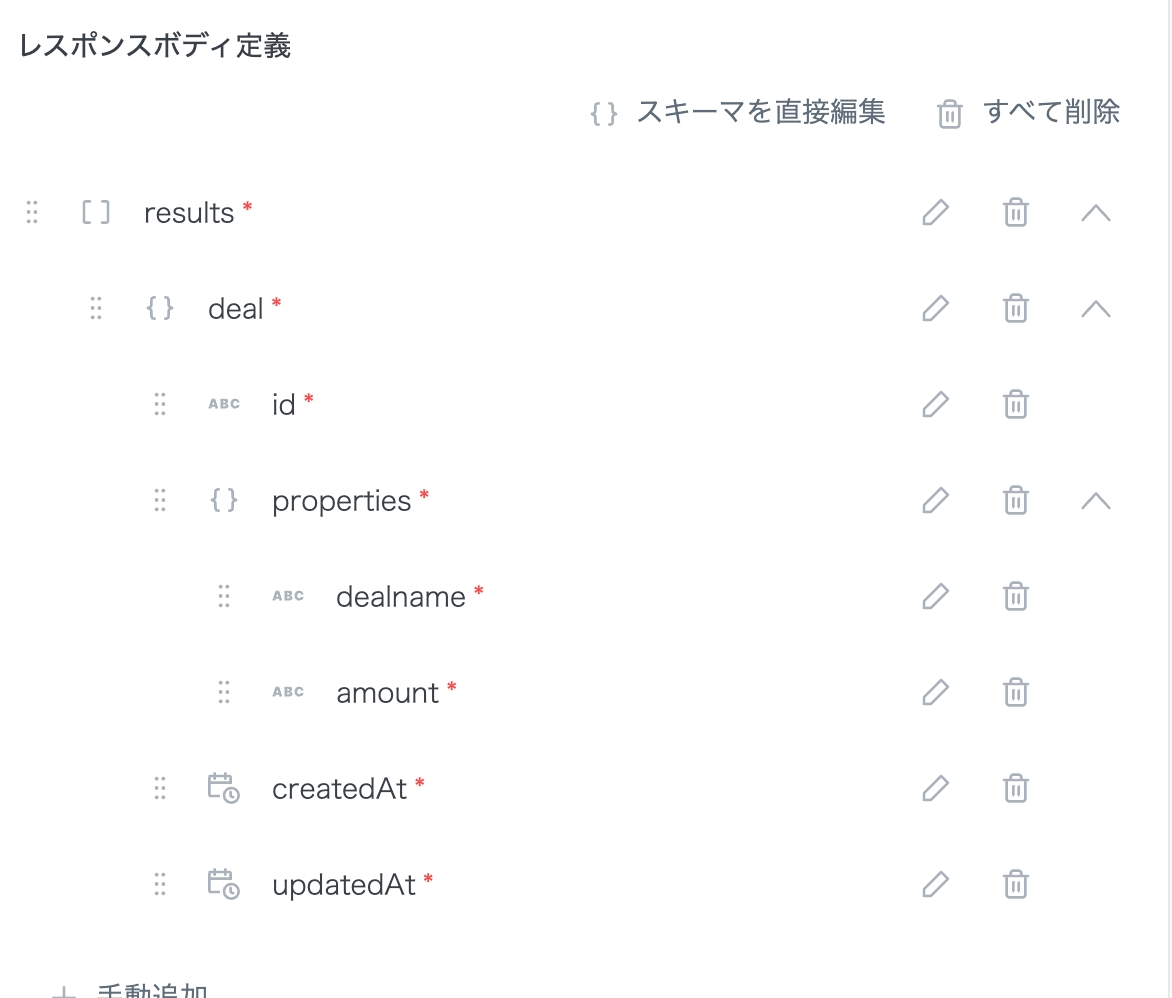Collapse the properties object node
Viewport: 1172px width, 998px height.
(x=1096, y=501)
